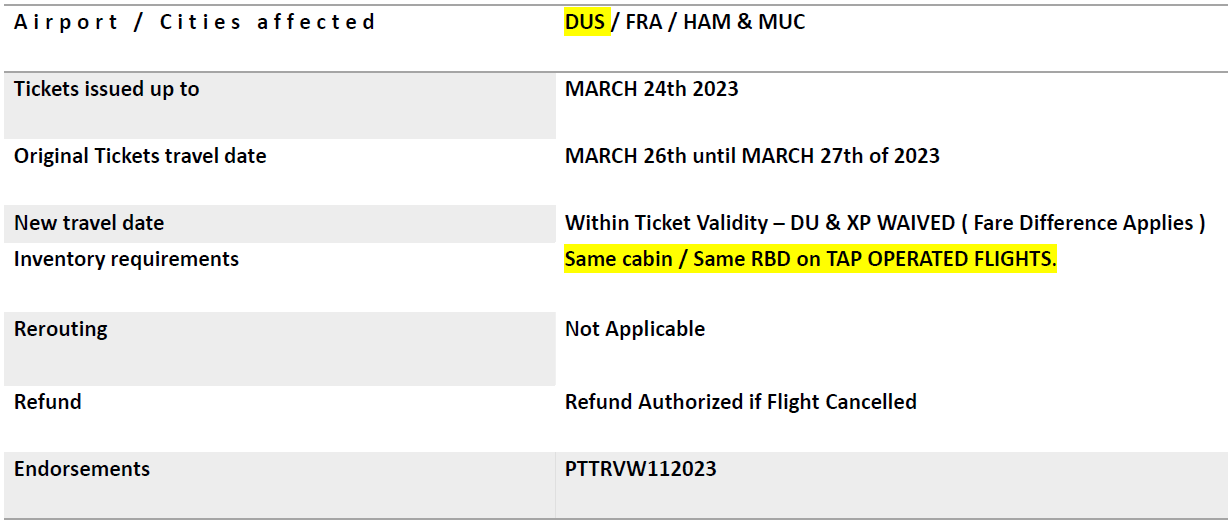This screenshot has height=532, width=1228.
Task: Click 'MARCH 26th until MARCH 27th of 2023'
Action: click(x=752, y=156)
